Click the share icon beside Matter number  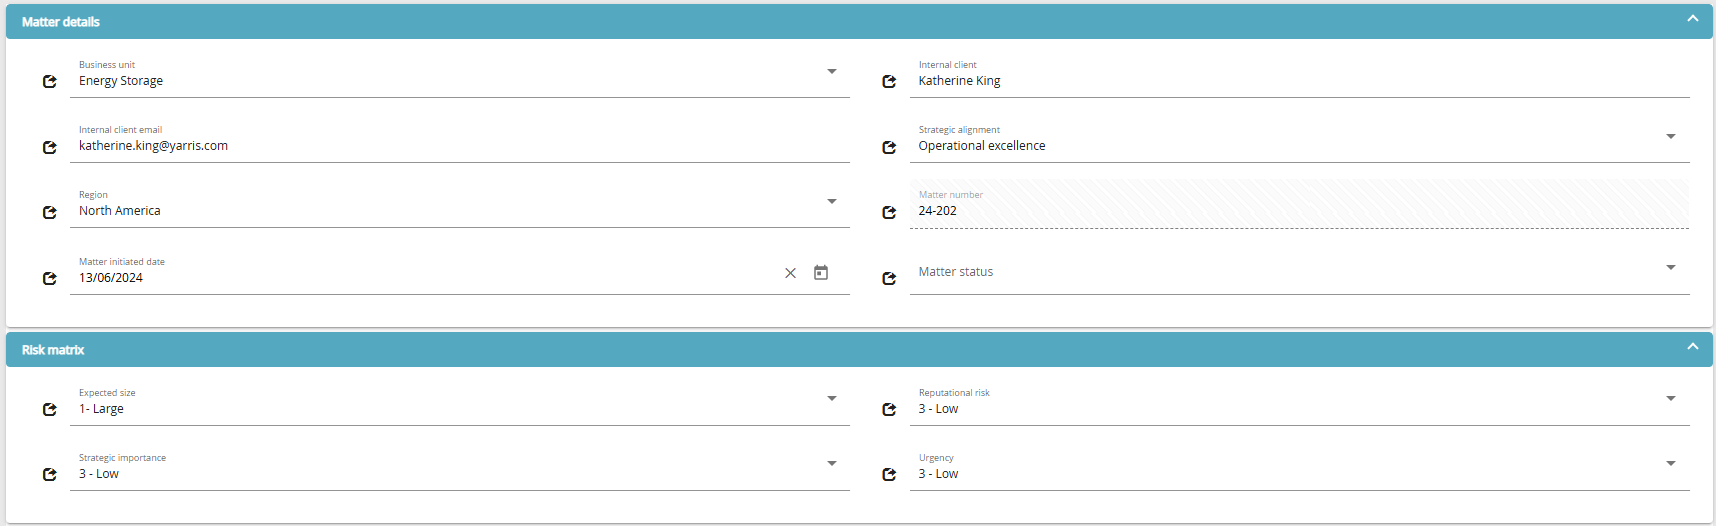pos(889,212)
